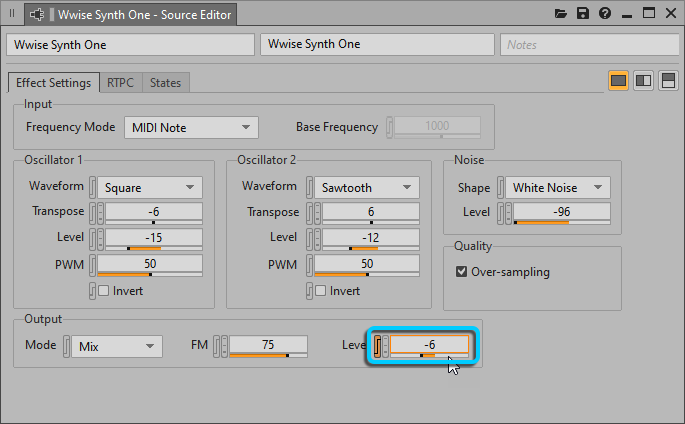Click link indicator beside Oscillator 2 Level
This screenshot has width=685, height=424.
coord(318,239)
